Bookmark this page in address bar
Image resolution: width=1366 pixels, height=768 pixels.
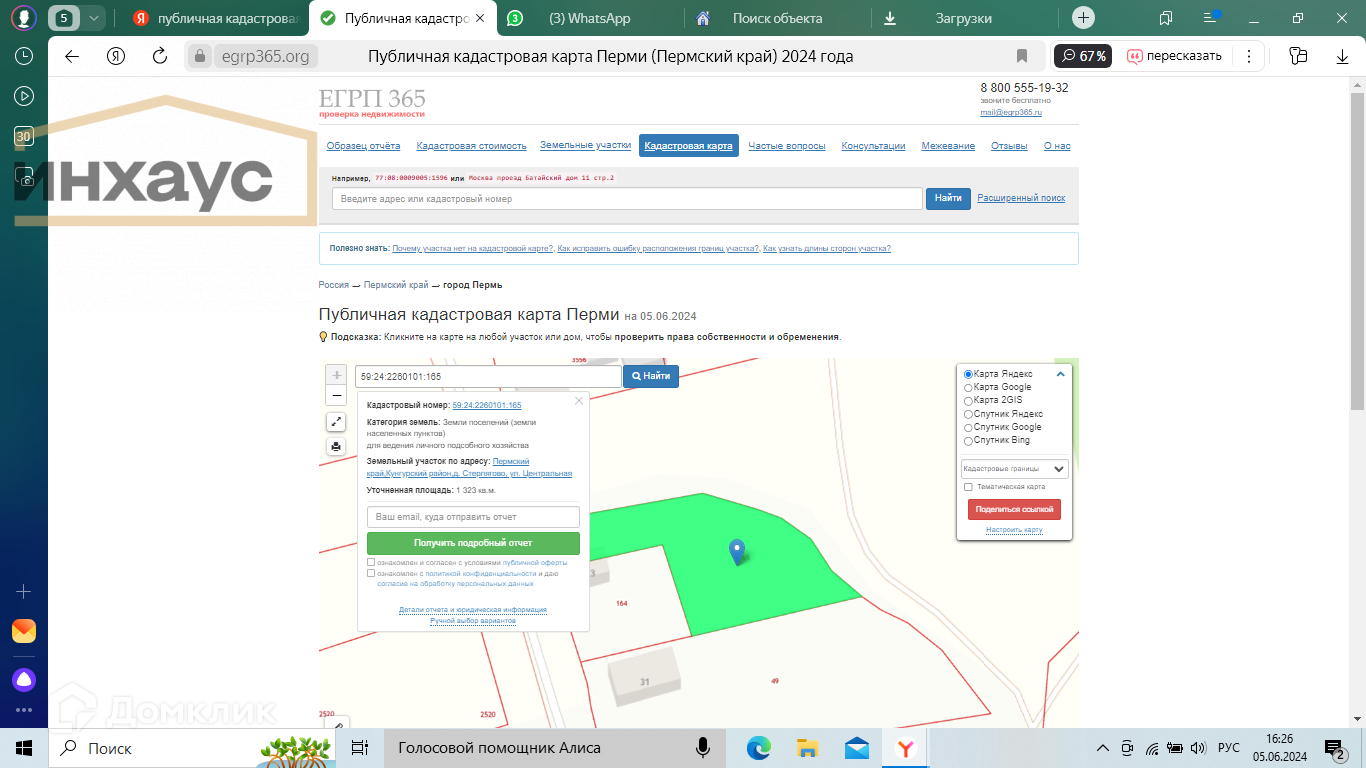tap(1021, 56)
